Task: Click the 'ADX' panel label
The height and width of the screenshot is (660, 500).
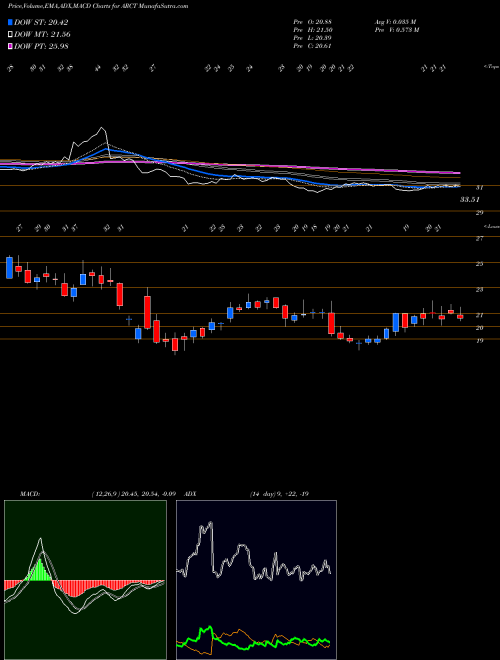Action: [x=191, y=494]
